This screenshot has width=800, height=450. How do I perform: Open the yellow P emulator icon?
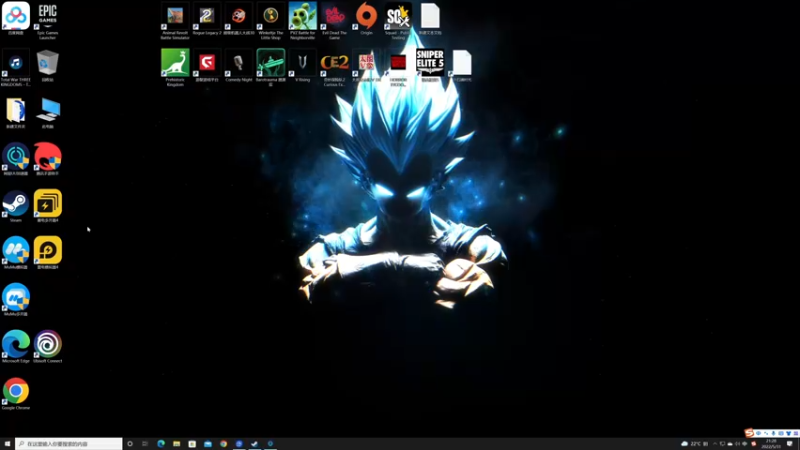tap(47, 253)
